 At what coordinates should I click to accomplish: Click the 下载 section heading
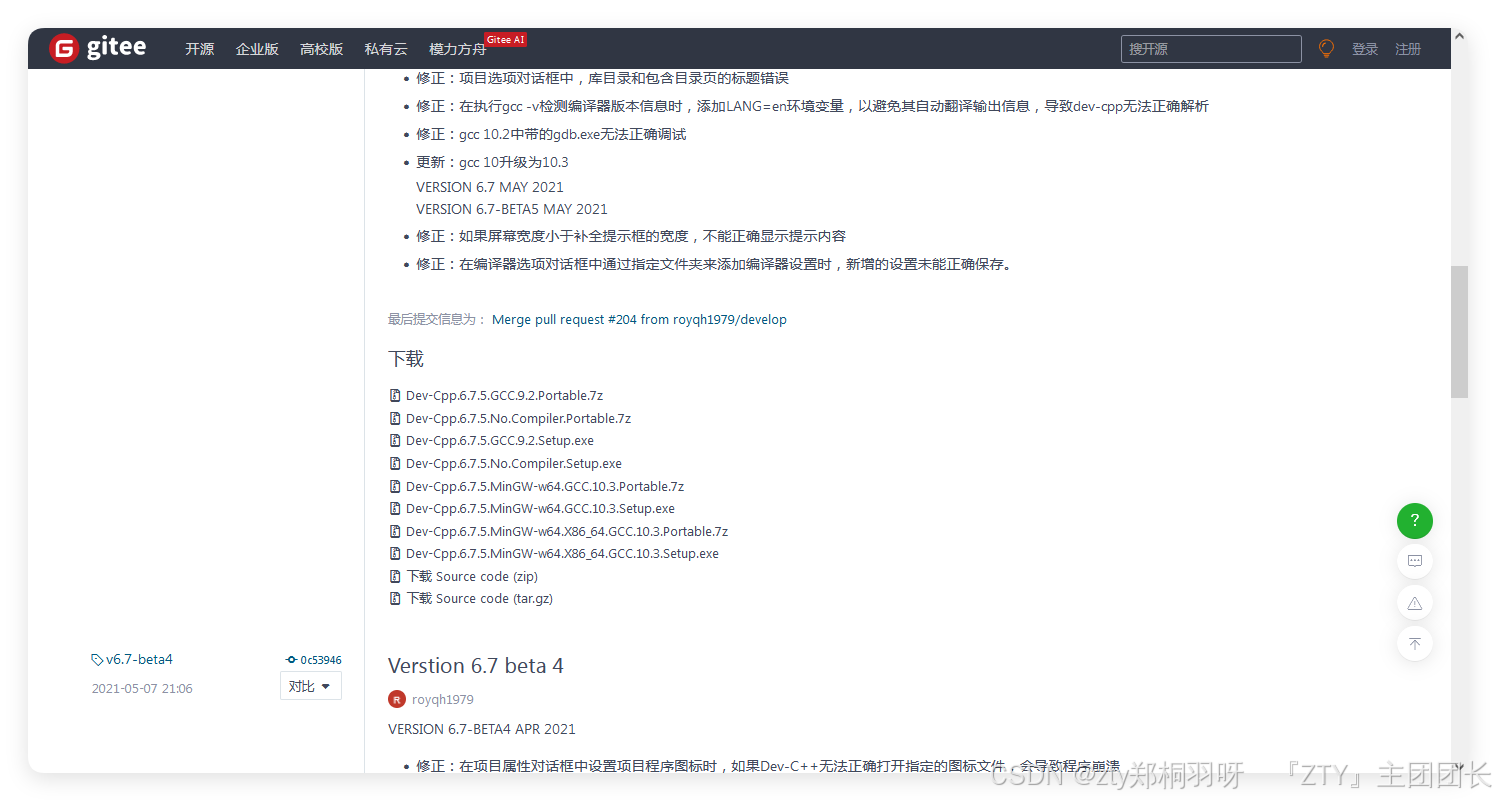(x=406, y=359)
